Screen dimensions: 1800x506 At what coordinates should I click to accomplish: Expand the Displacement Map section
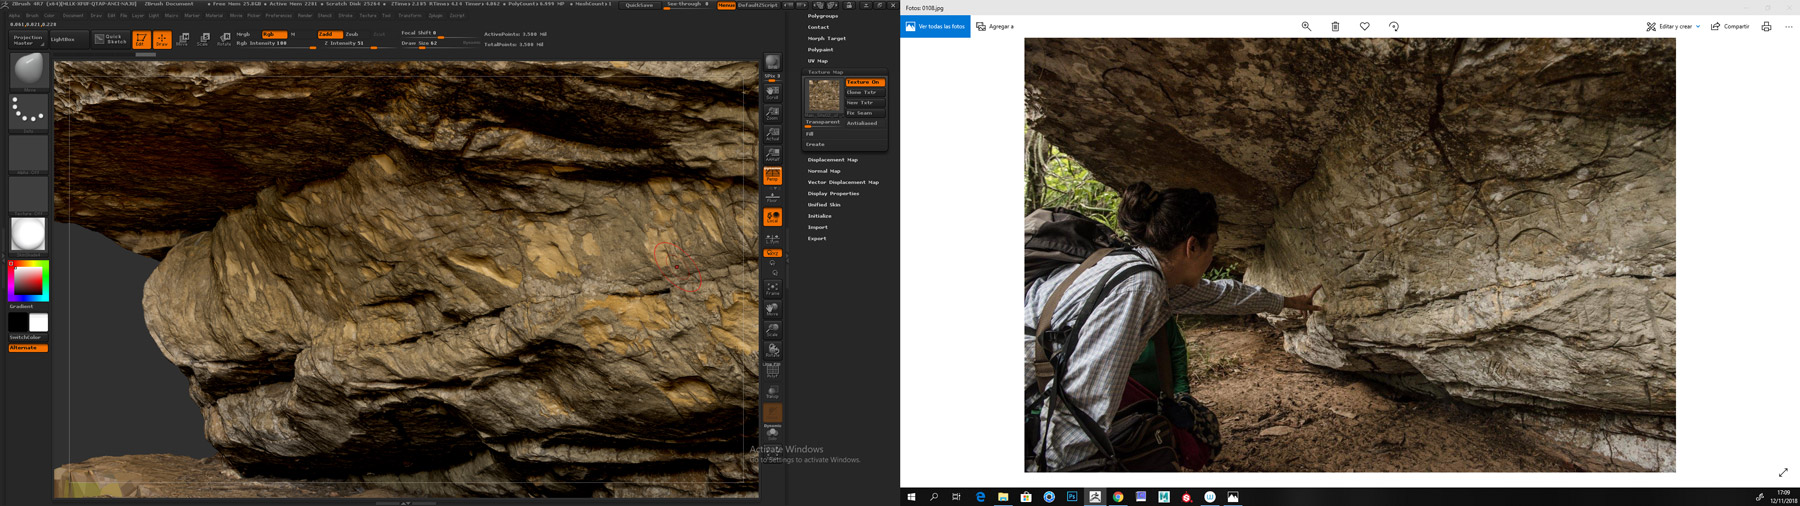pos(832,160)
